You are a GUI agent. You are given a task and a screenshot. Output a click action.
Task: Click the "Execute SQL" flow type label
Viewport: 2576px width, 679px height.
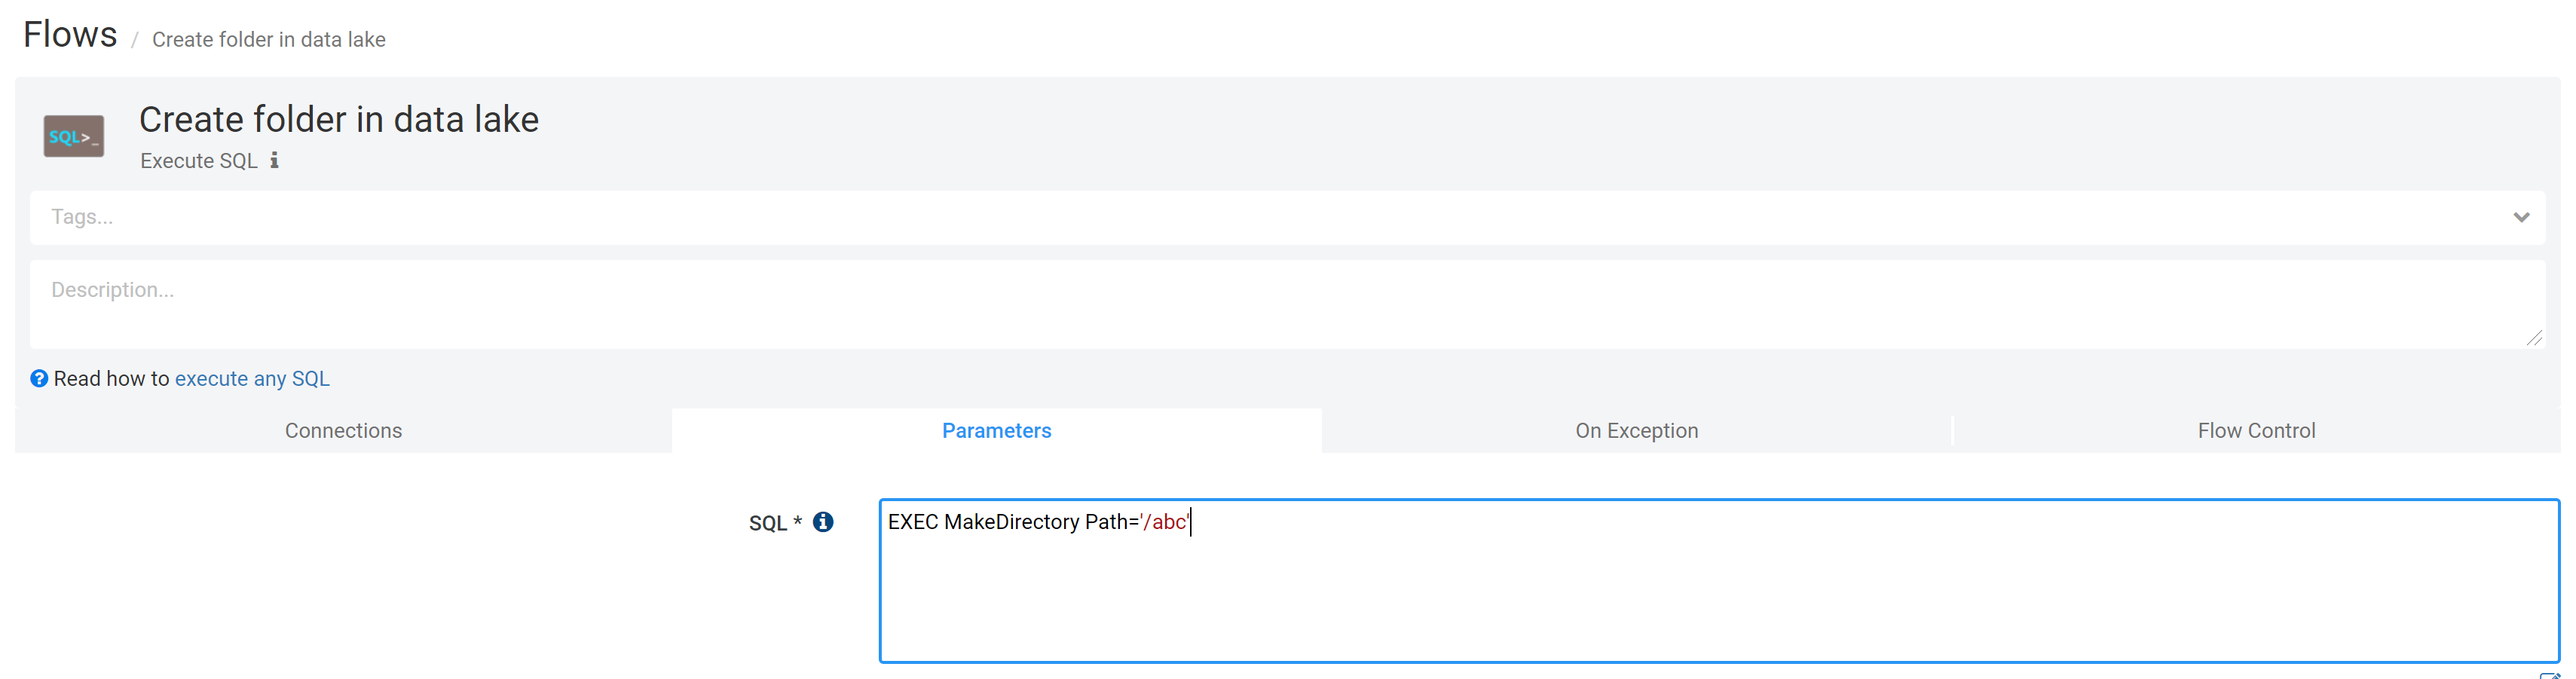[x=199, y=161]
